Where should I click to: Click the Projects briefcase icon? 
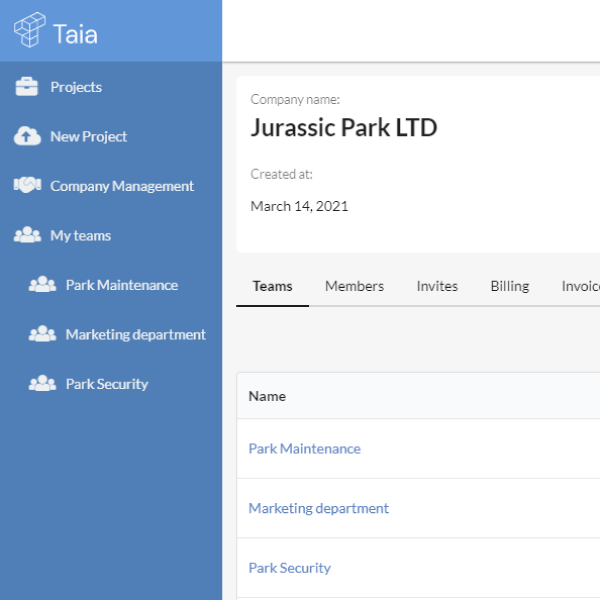point(26,87)
